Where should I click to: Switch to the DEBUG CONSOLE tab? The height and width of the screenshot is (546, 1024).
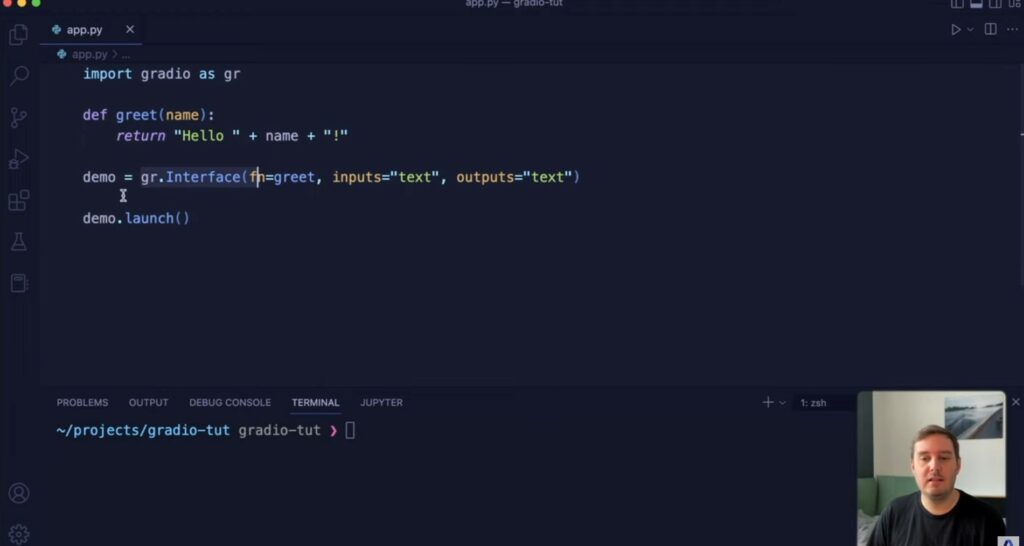coord(230,402)
